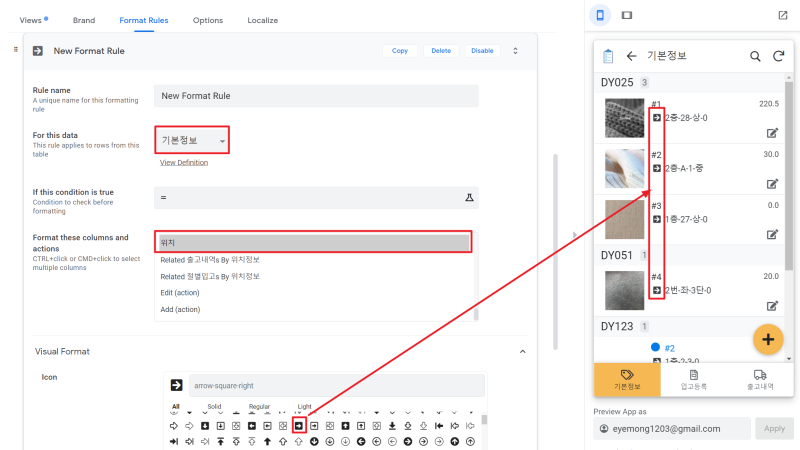Choose the solid arrow-square-down icon
The width and height of the screenshot is (800, 450).
click(x=205, y=426)
